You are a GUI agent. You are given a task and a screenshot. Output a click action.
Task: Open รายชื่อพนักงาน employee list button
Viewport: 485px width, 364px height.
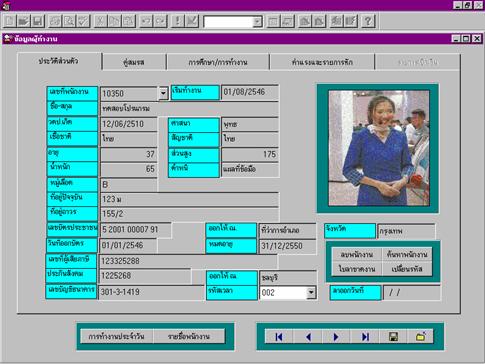click(189, 337)
